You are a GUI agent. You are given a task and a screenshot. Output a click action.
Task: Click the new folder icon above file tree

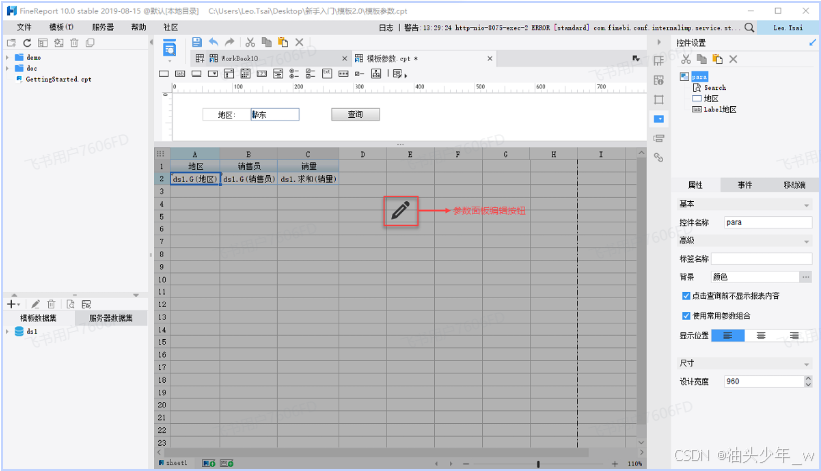coord(11,43)
